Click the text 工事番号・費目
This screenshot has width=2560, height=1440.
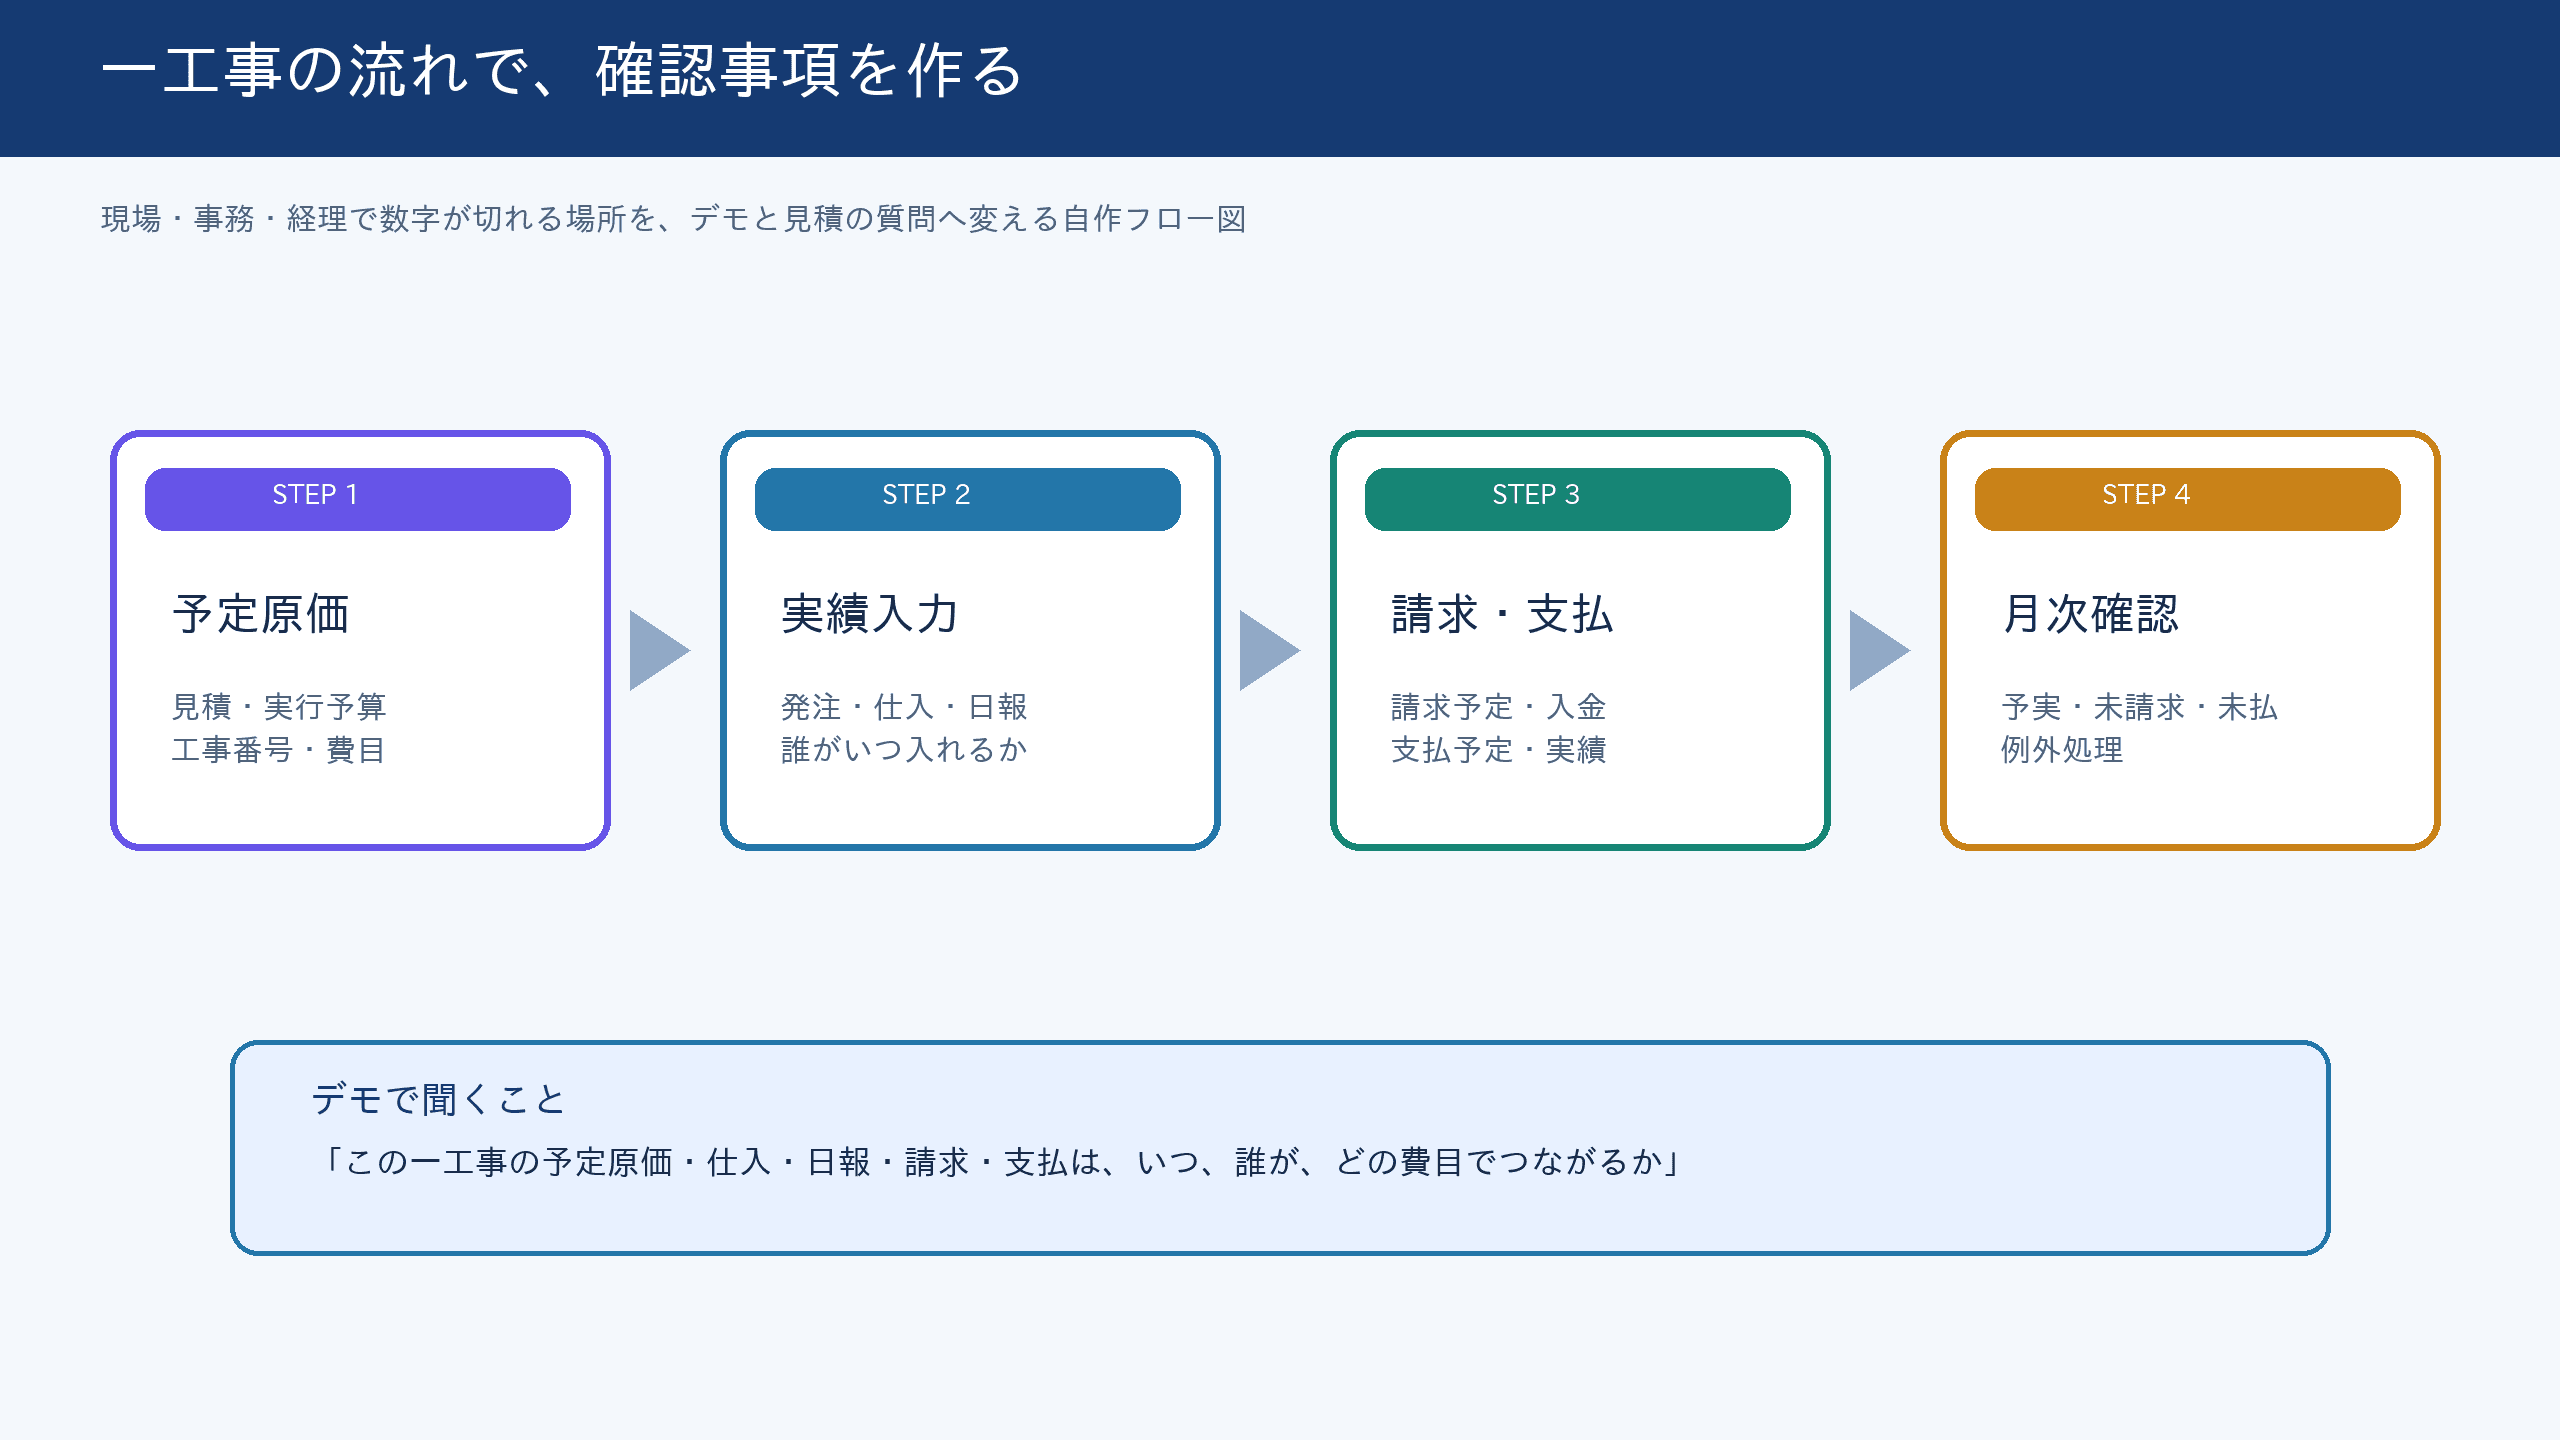point(279,749)
